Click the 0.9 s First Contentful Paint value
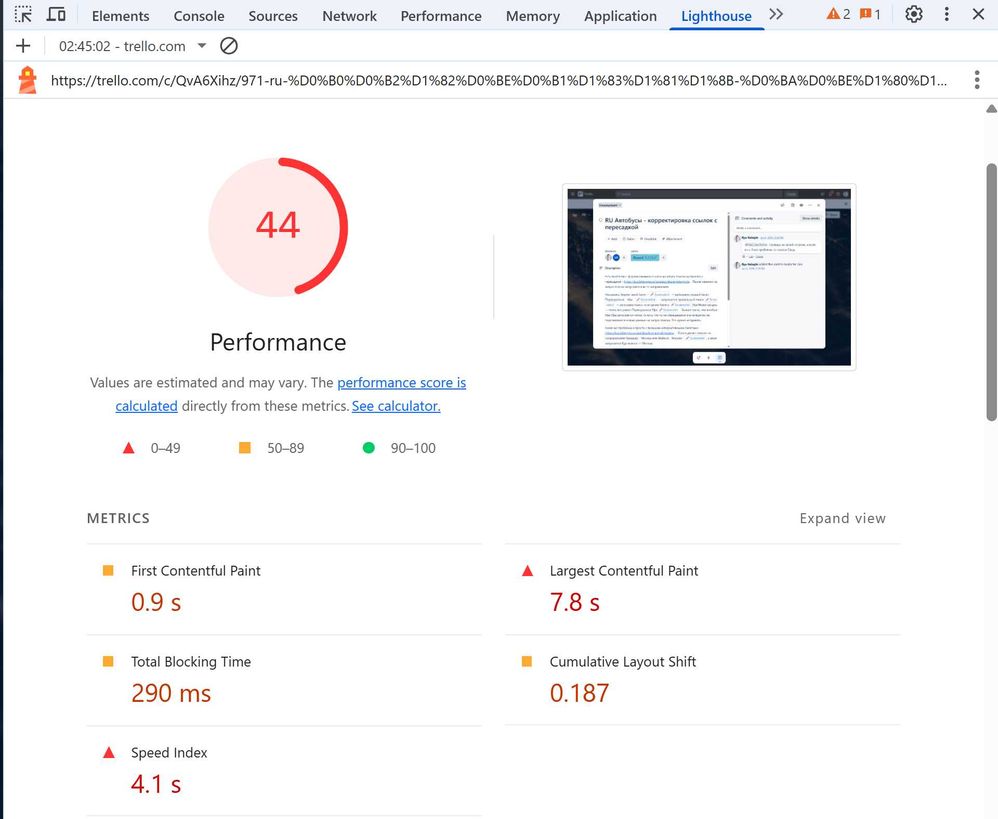Image resolution: width=998 pixels, height=819 pixels. pos(156,602)
